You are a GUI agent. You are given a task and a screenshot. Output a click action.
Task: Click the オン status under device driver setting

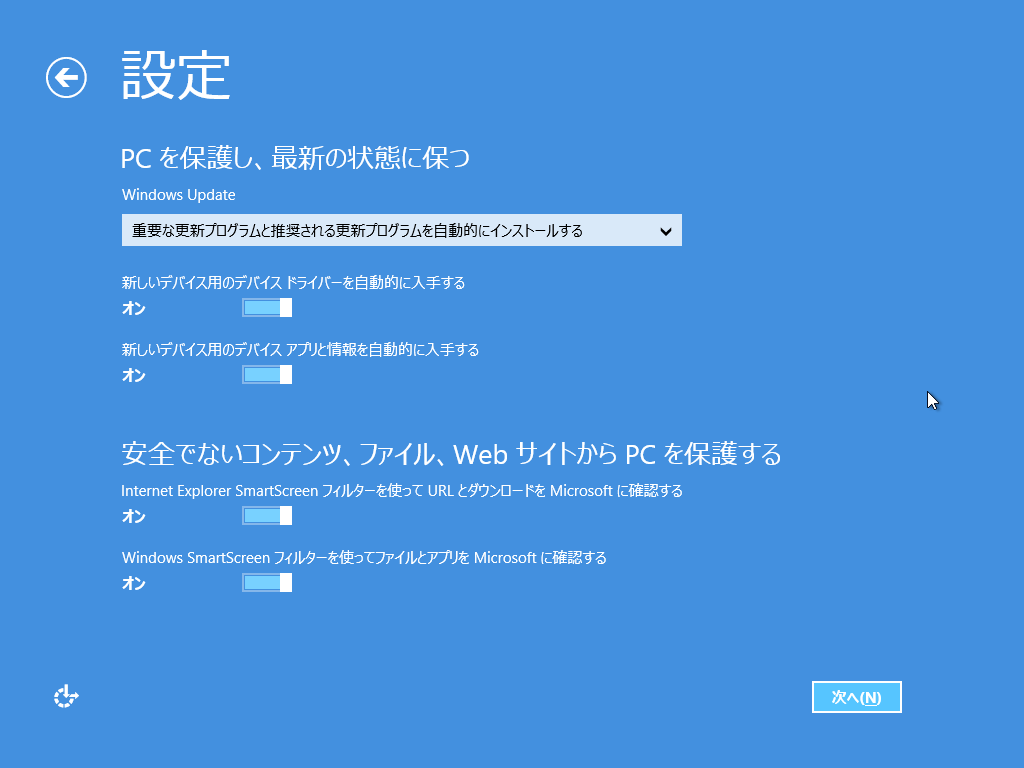(133, 309)
